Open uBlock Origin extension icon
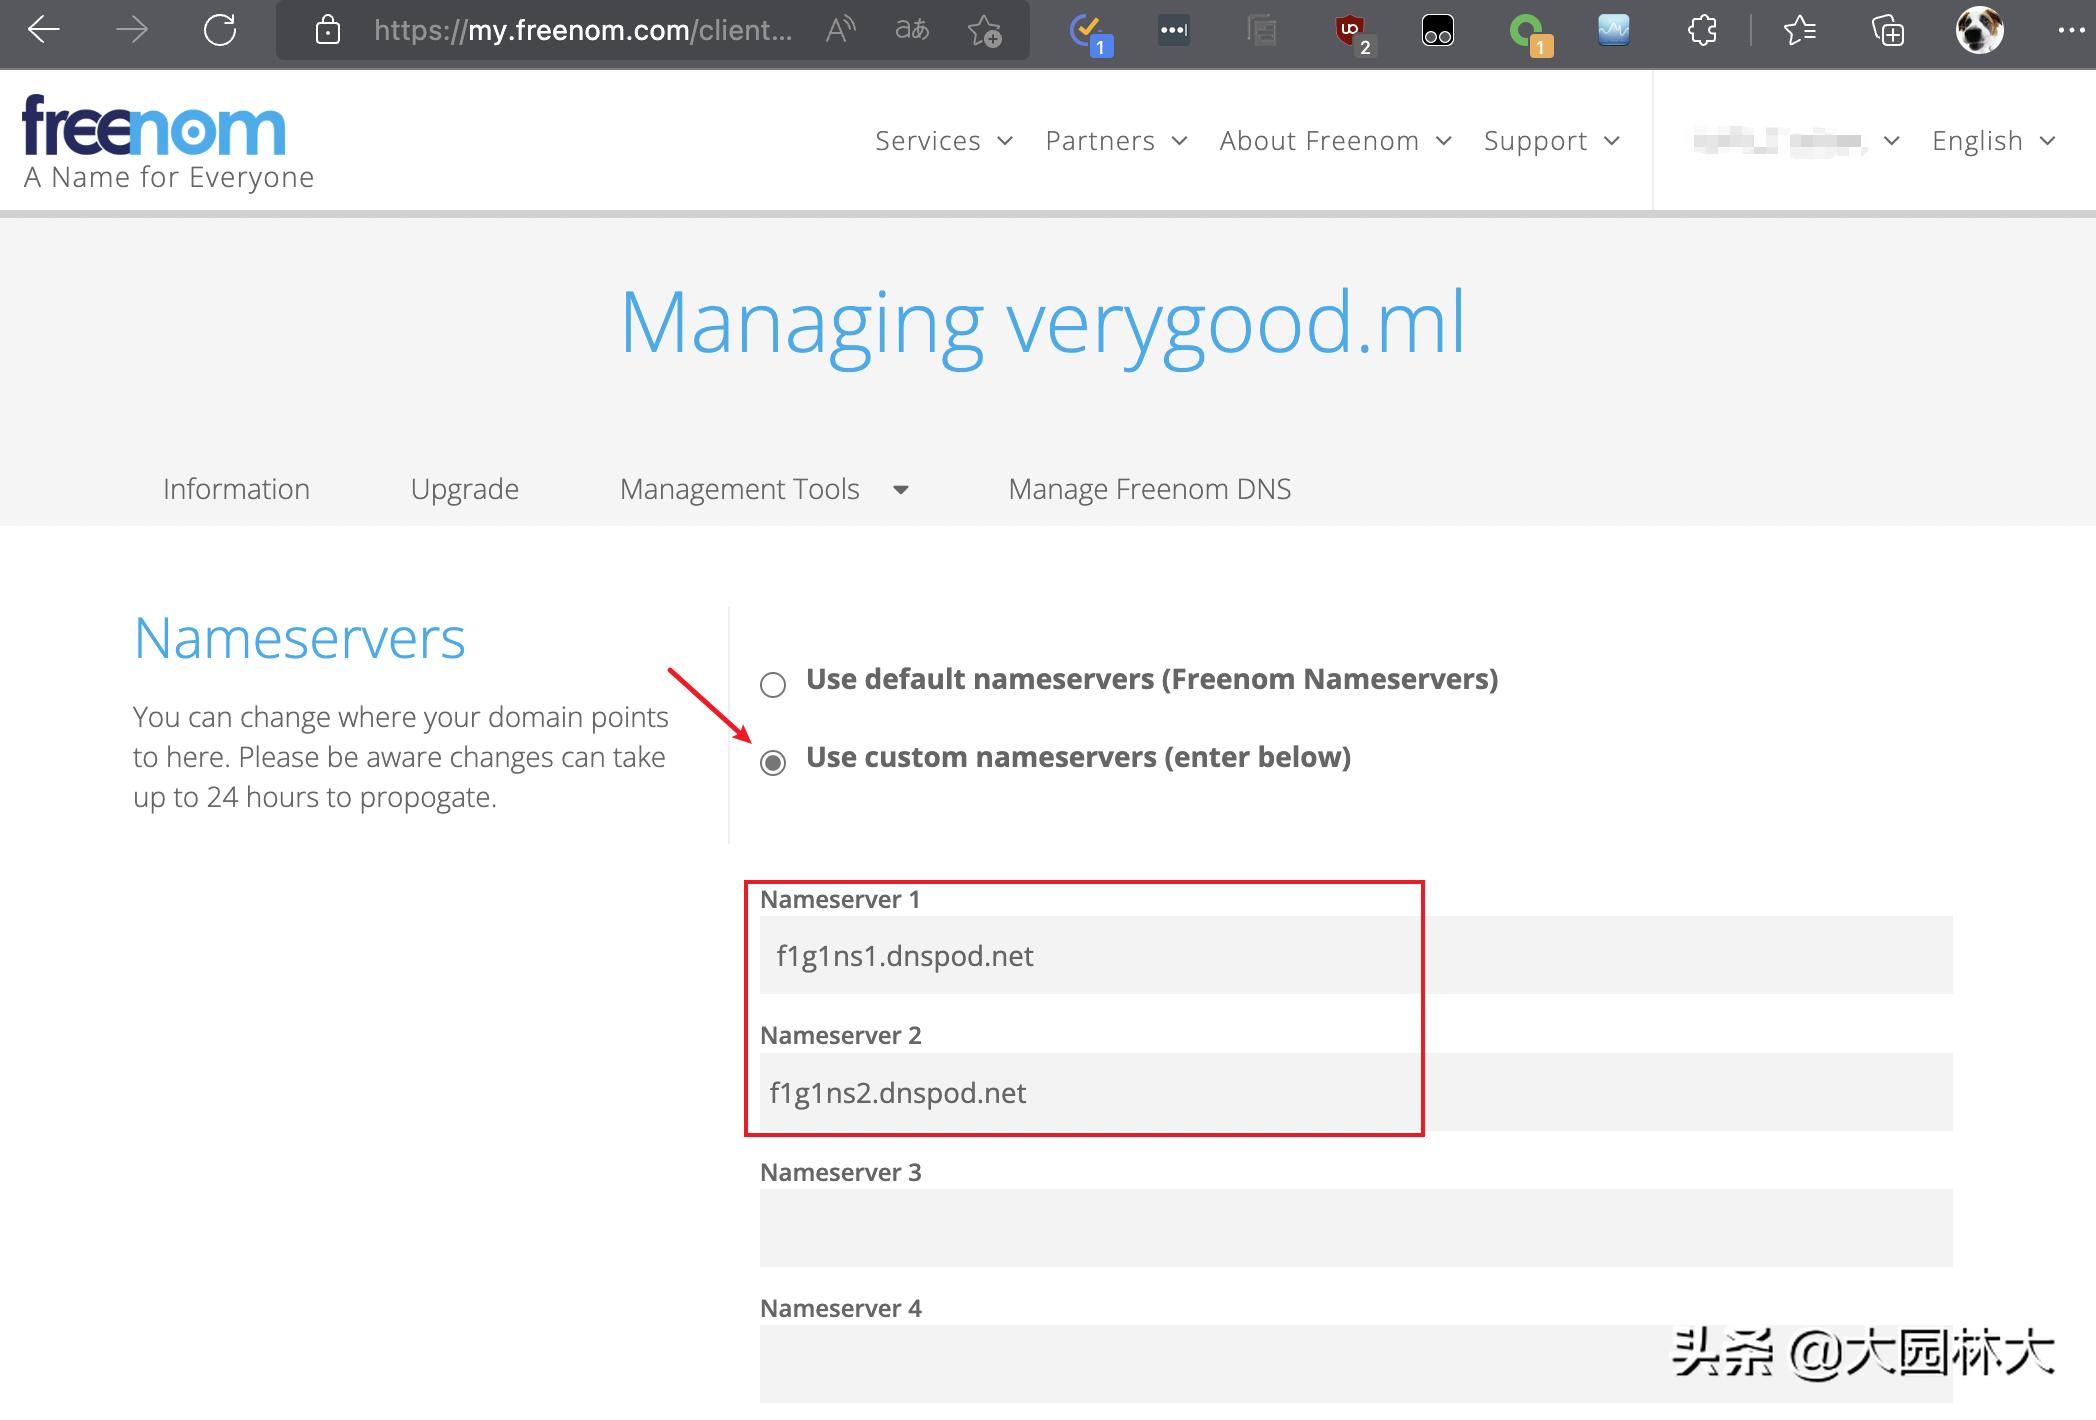This screenshot has width=2096, height=1420. (1351, 31)
